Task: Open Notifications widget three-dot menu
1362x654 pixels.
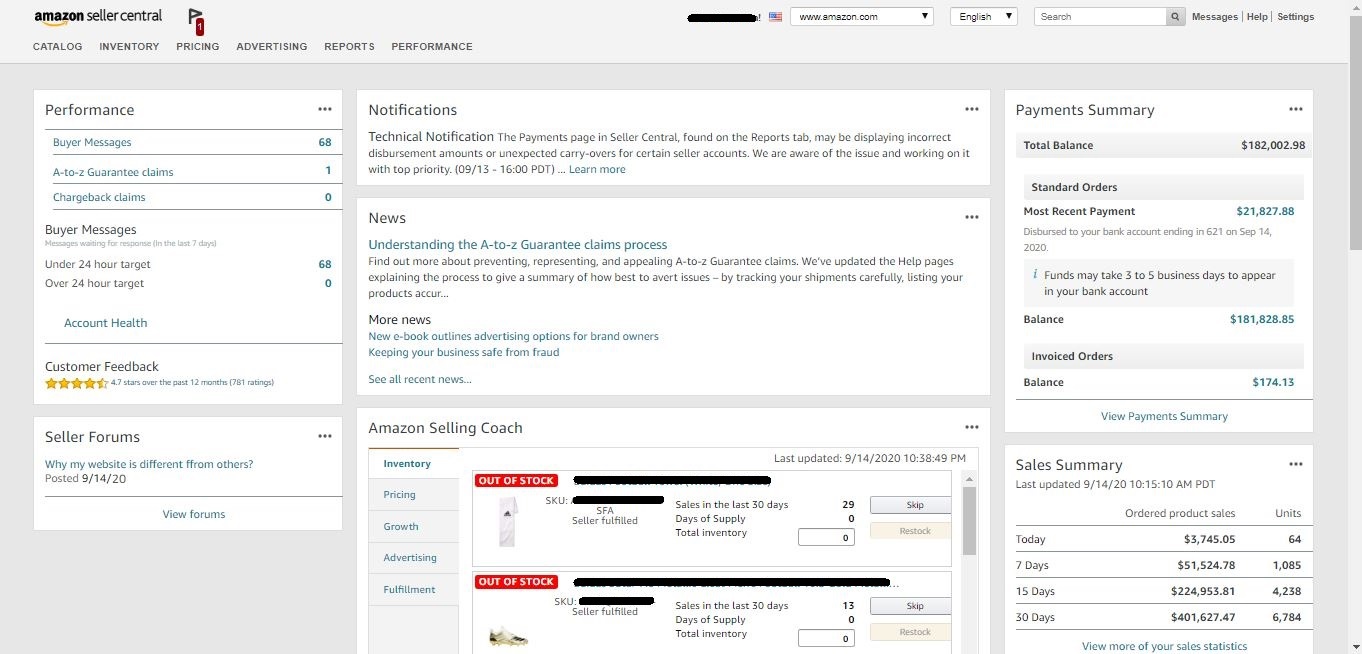Action: (x=972, y=109)
